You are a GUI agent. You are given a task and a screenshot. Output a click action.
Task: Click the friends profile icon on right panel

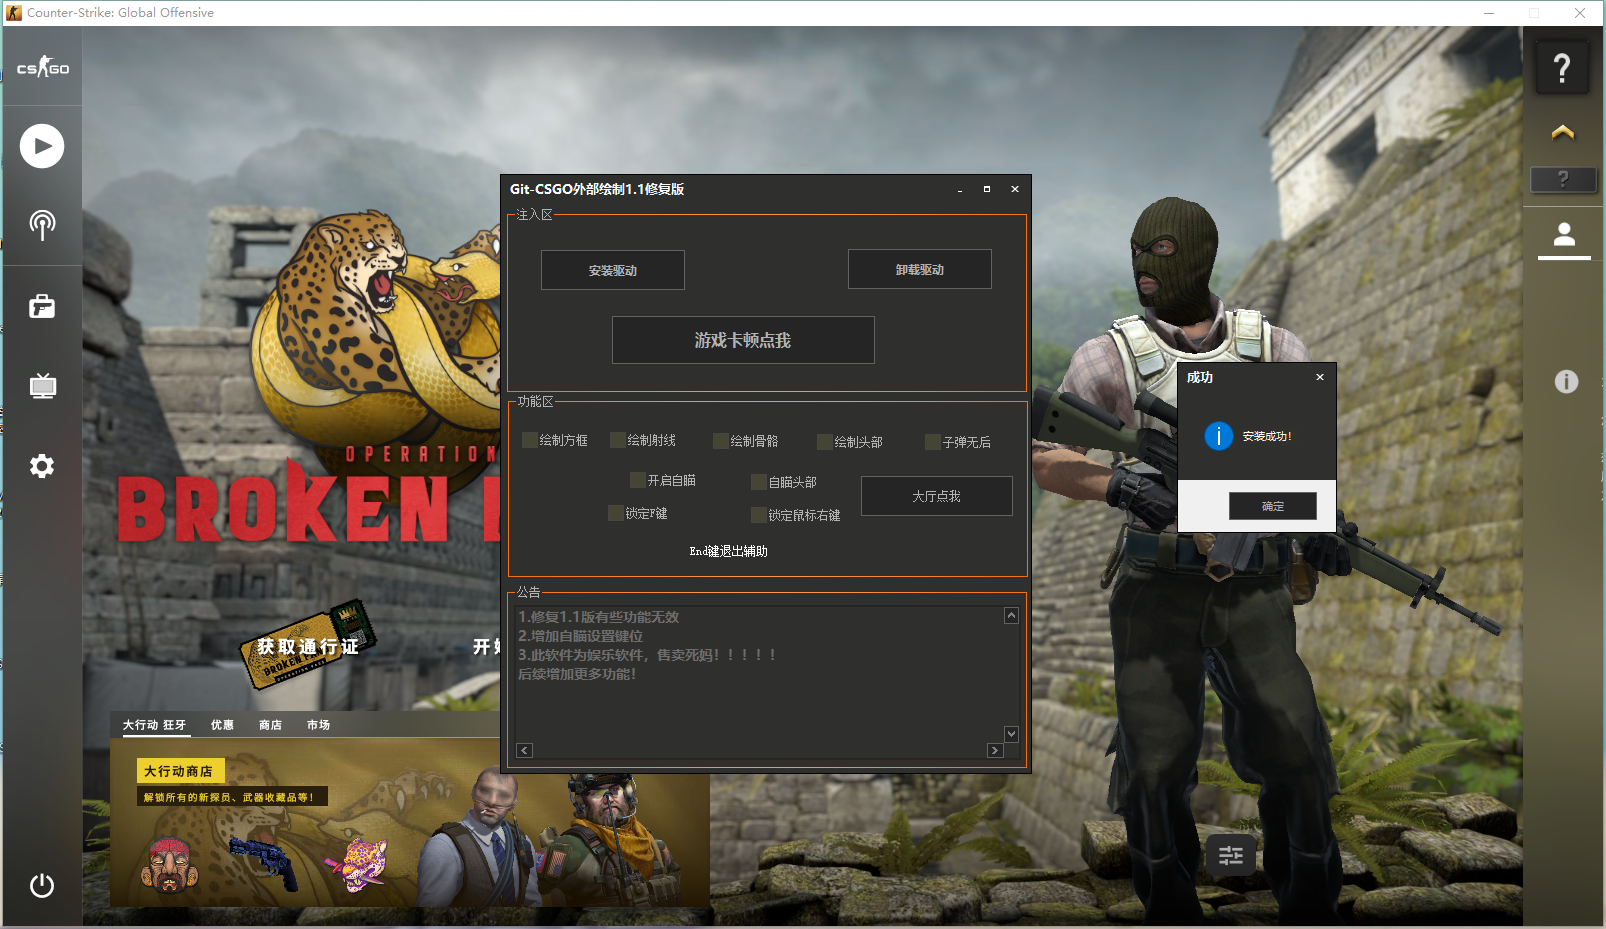tap(1563, 232)
